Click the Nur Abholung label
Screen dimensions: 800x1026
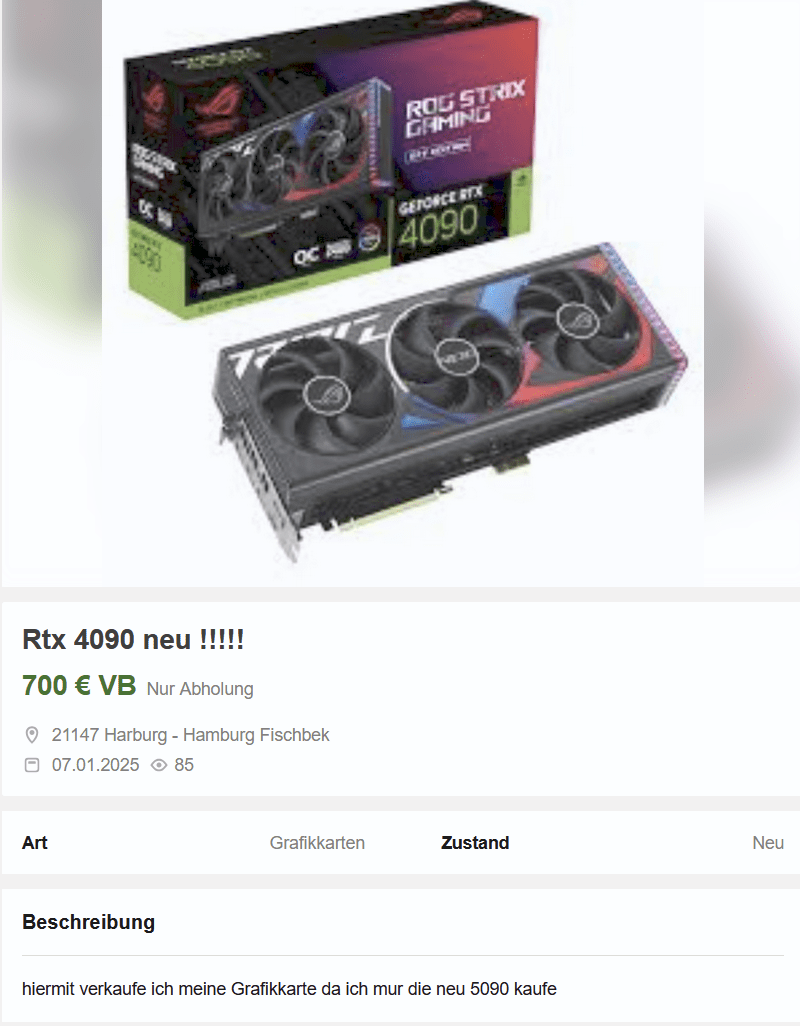point(200,689)
